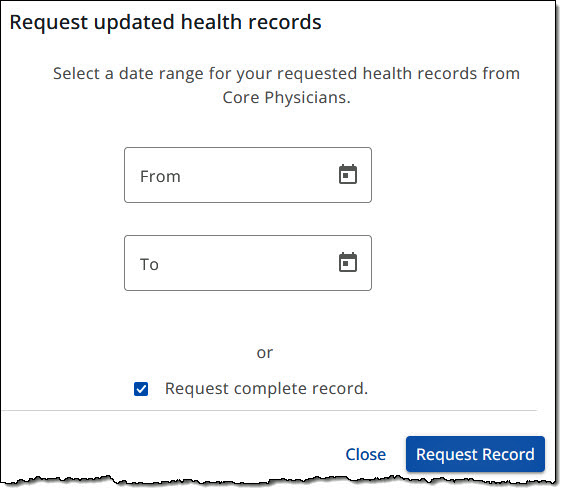Screen dimensions: 564x492
Task: Click the Core Physicians instruction text
Action: click(286, 85)
